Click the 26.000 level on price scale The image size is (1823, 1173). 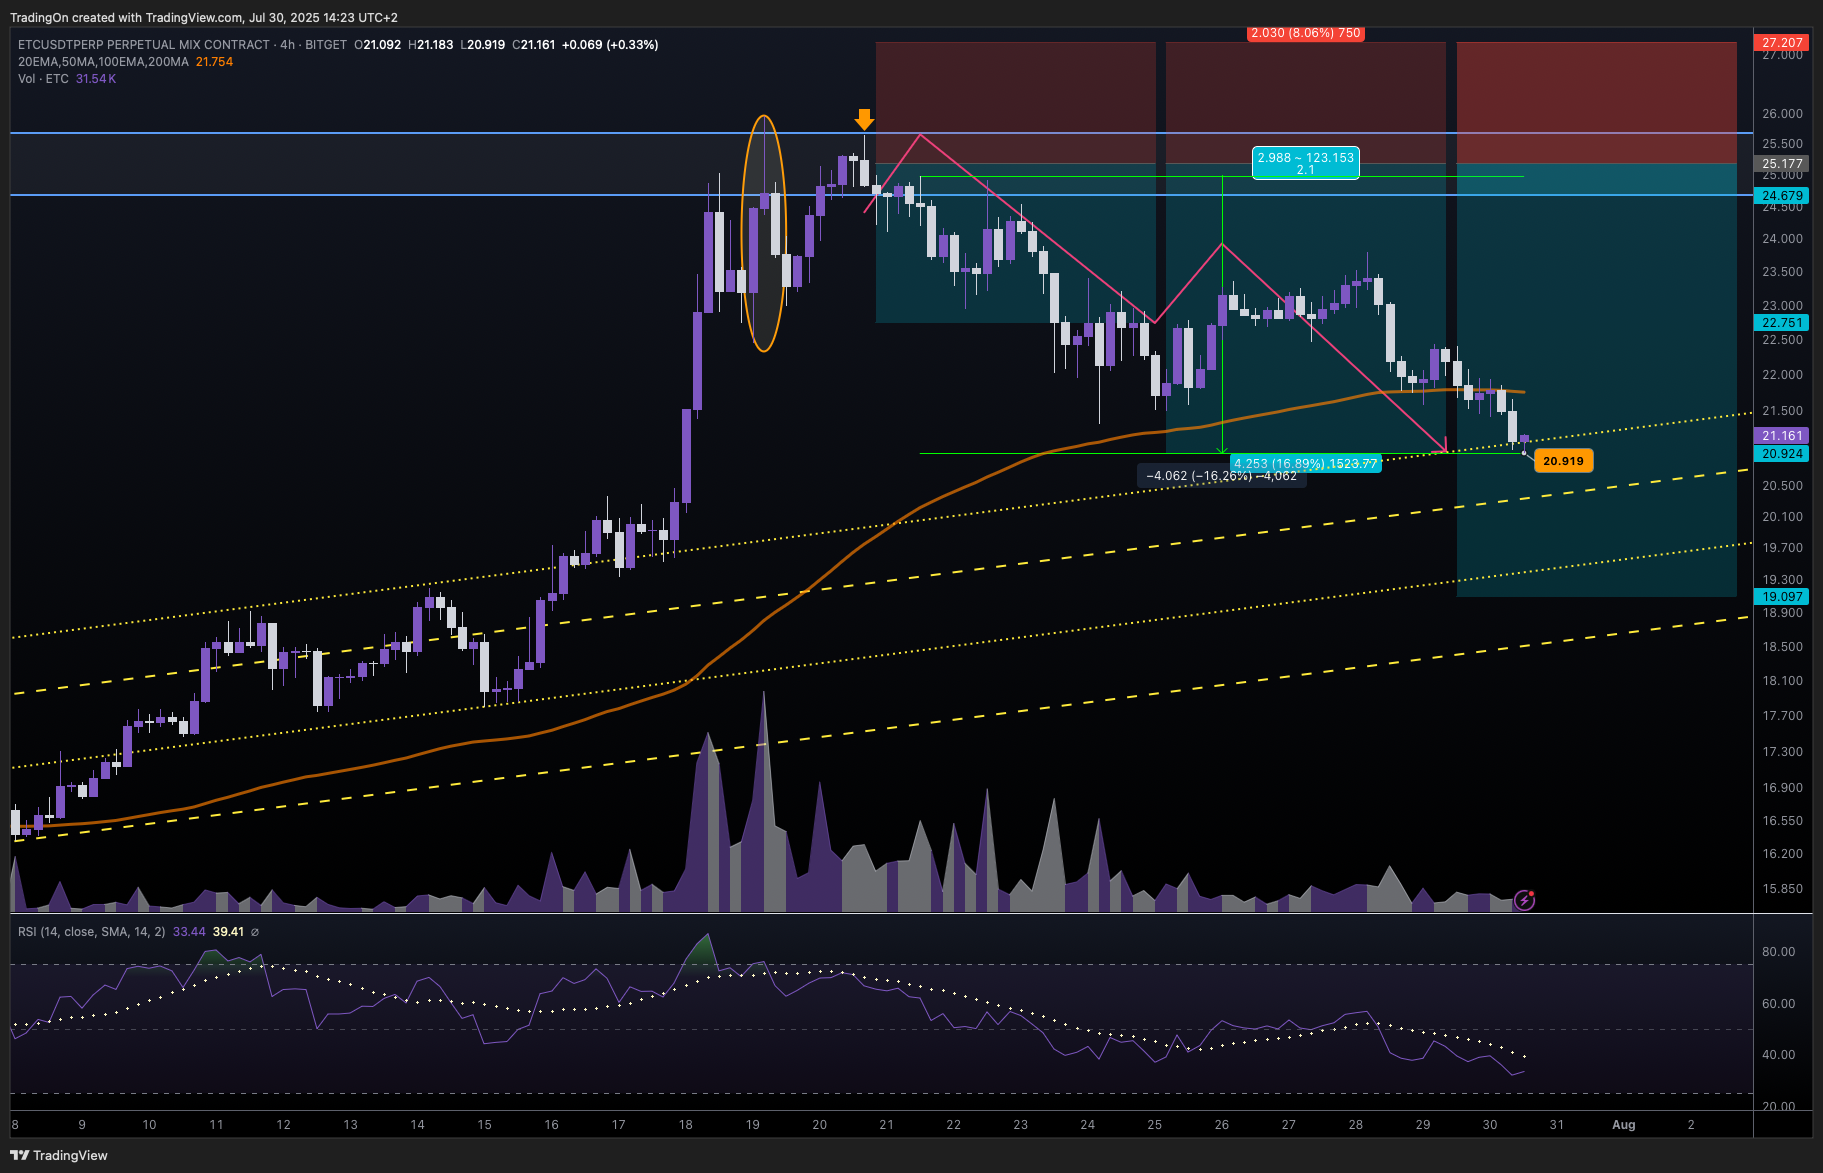1782,114
